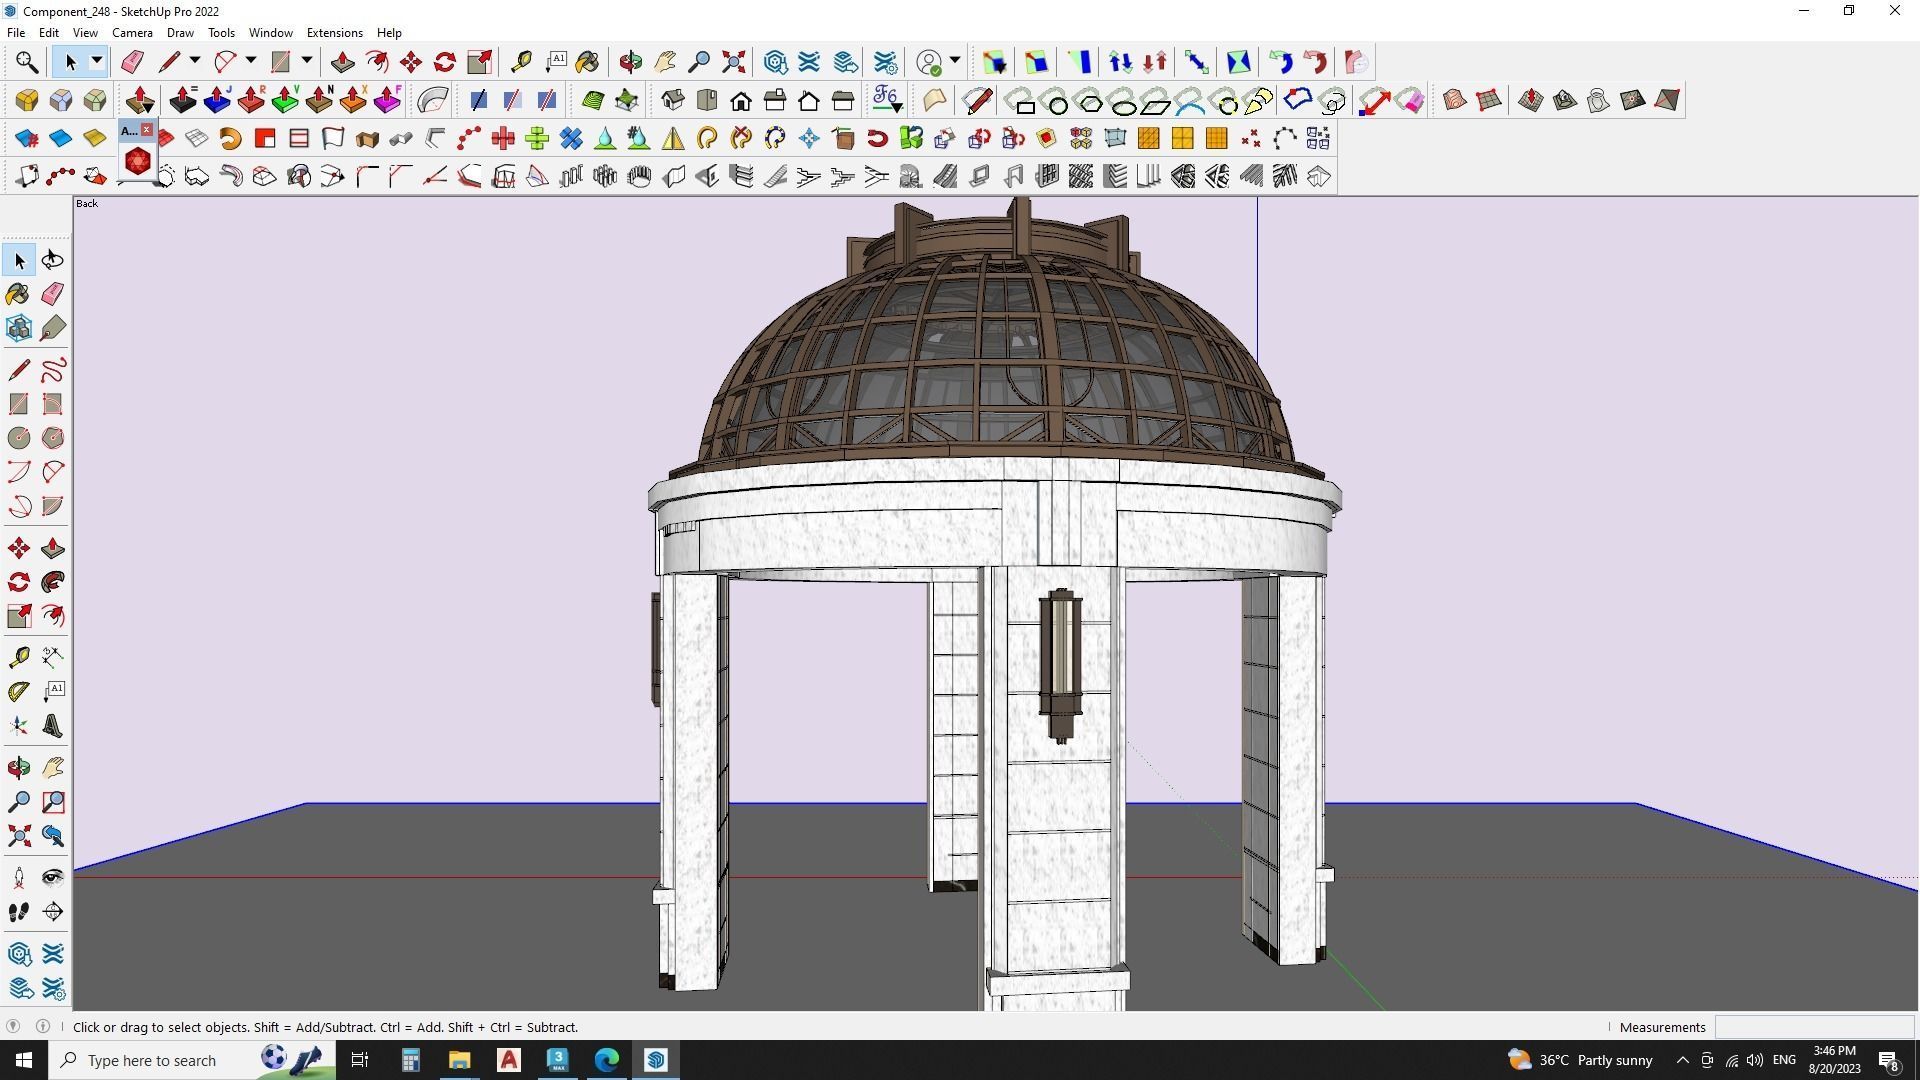Open File Explorer from the taskbar

click(x=459, y=1060)
